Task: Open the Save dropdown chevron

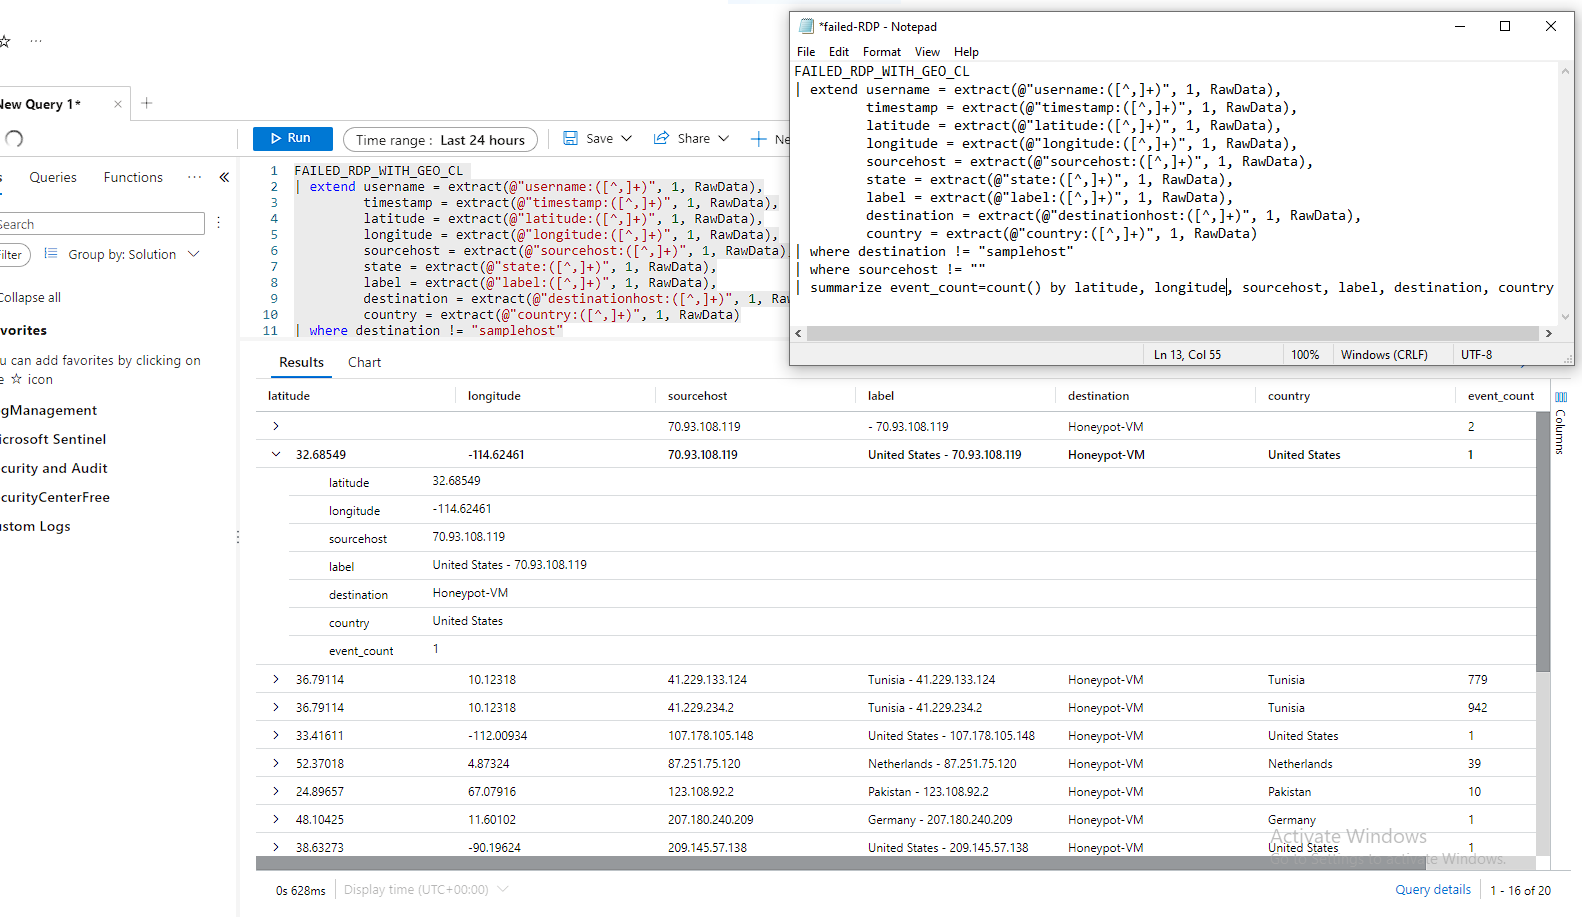Action: click(x=627, y=139)
